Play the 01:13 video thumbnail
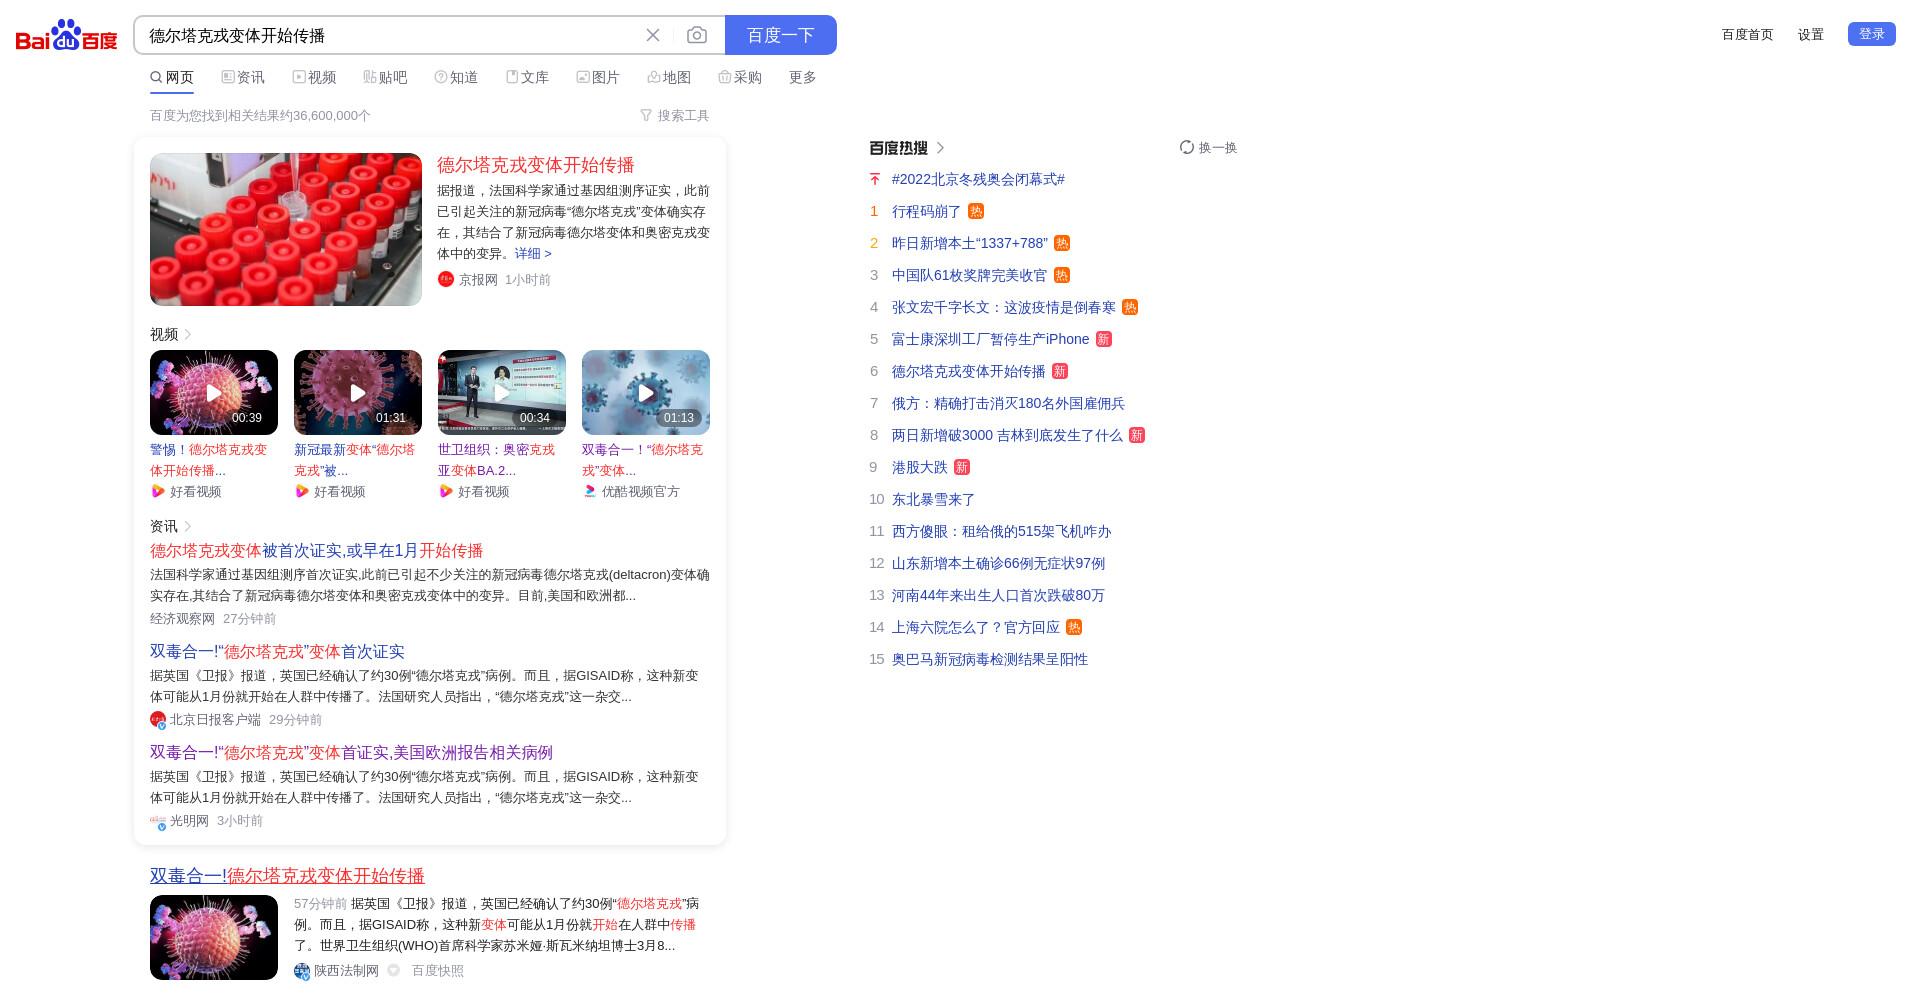1920x998 pixels. click(646, 392)
